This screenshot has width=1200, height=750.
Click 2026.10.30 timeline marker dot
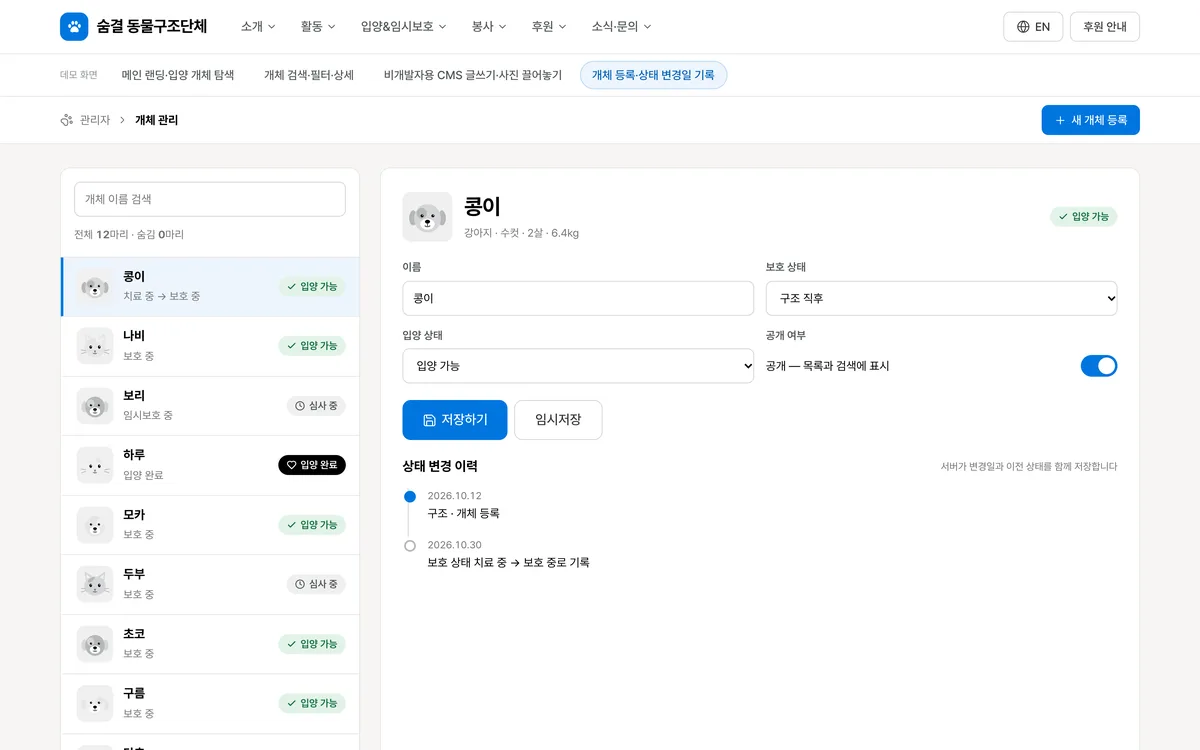click(410, 546)
